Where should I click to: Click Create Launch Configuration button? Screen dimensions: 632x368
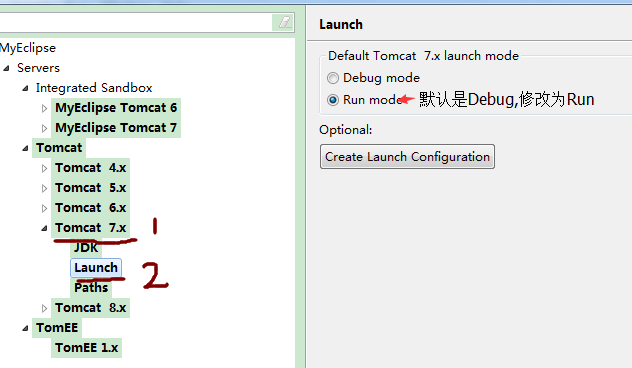[407, 156]
